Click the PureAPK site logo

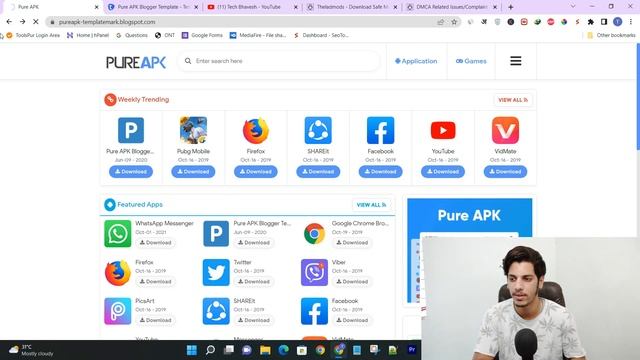(136, 62)
